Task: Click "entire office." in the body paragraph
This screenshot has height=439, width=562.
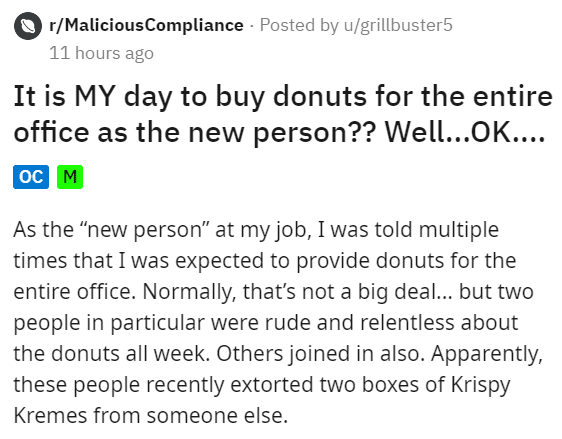Action: 75,292
